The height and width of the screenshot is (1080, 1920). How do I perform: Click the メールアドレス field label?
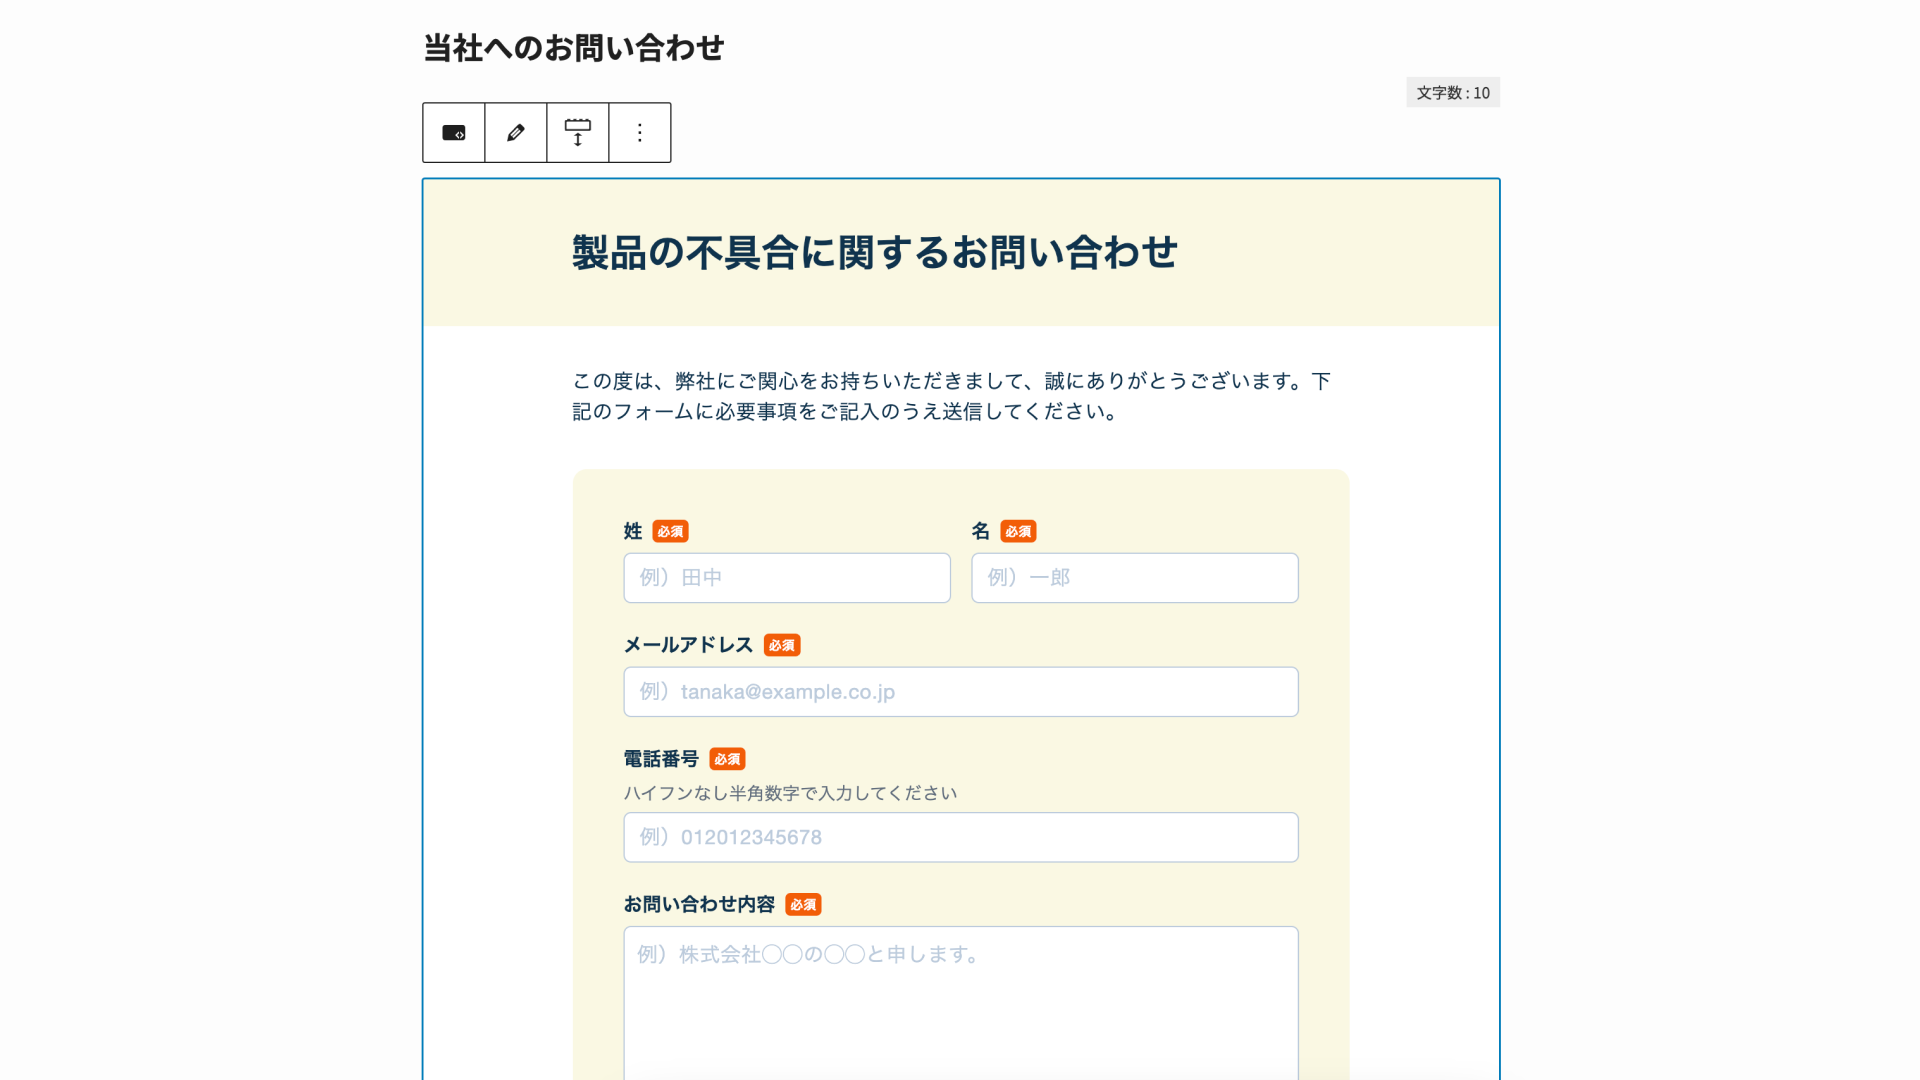688,646
